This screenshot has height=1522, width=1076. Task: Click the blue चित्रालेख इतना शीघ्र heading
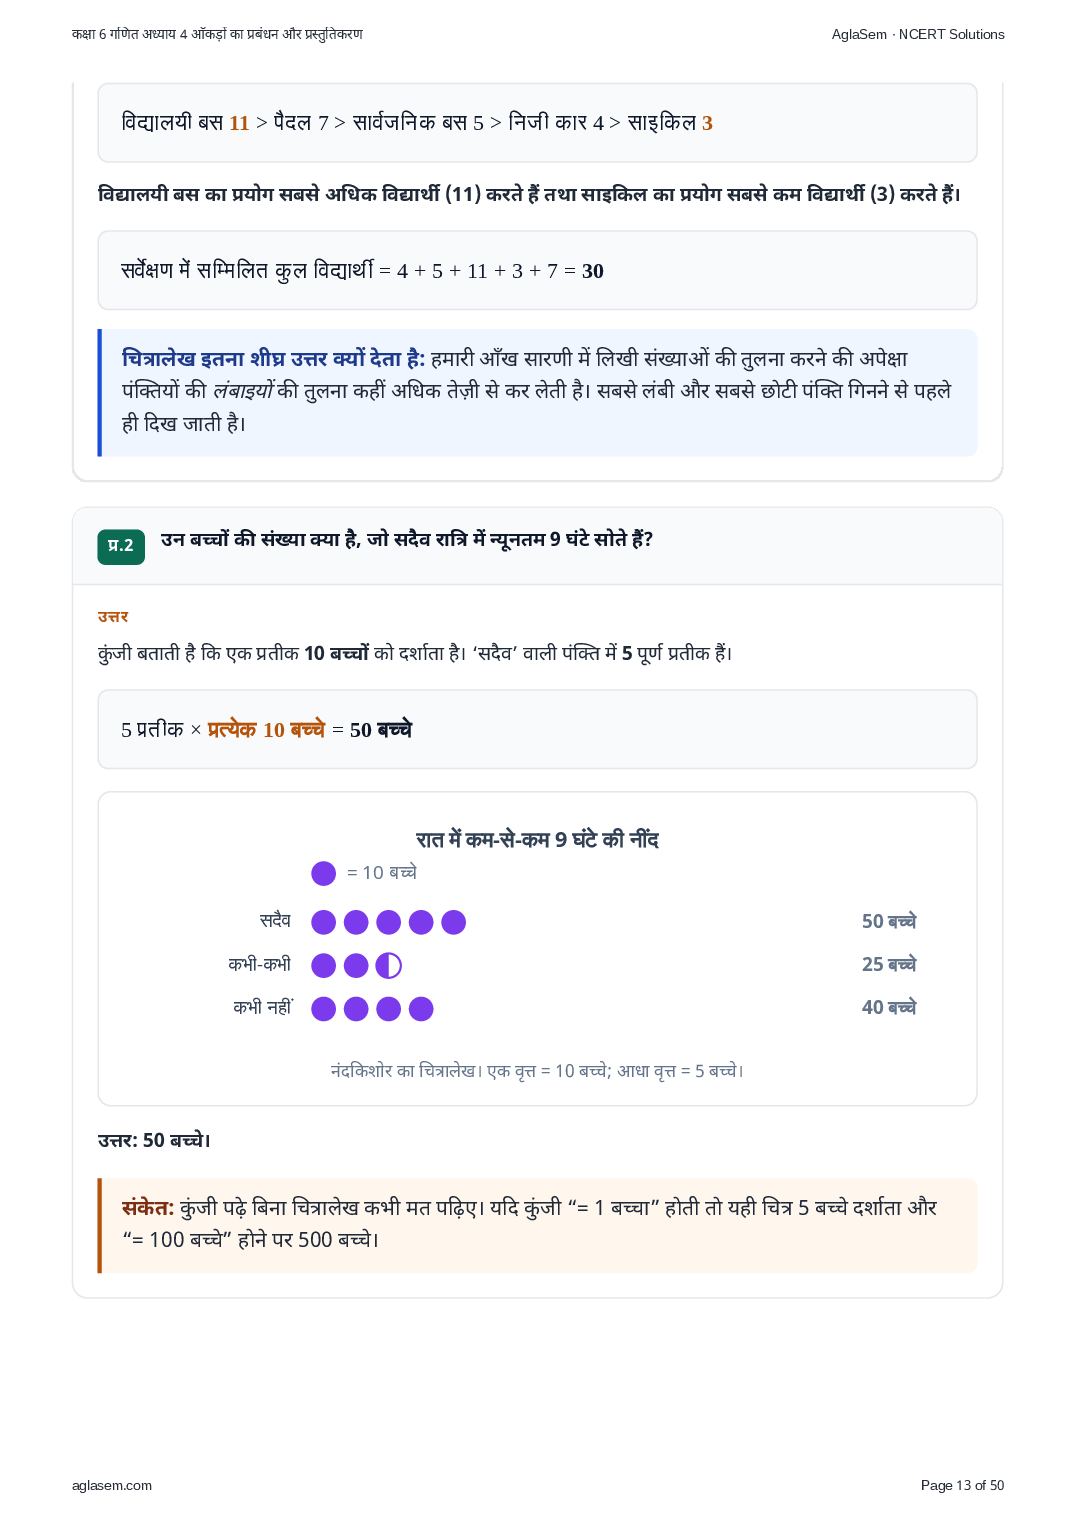click(273, 358)
